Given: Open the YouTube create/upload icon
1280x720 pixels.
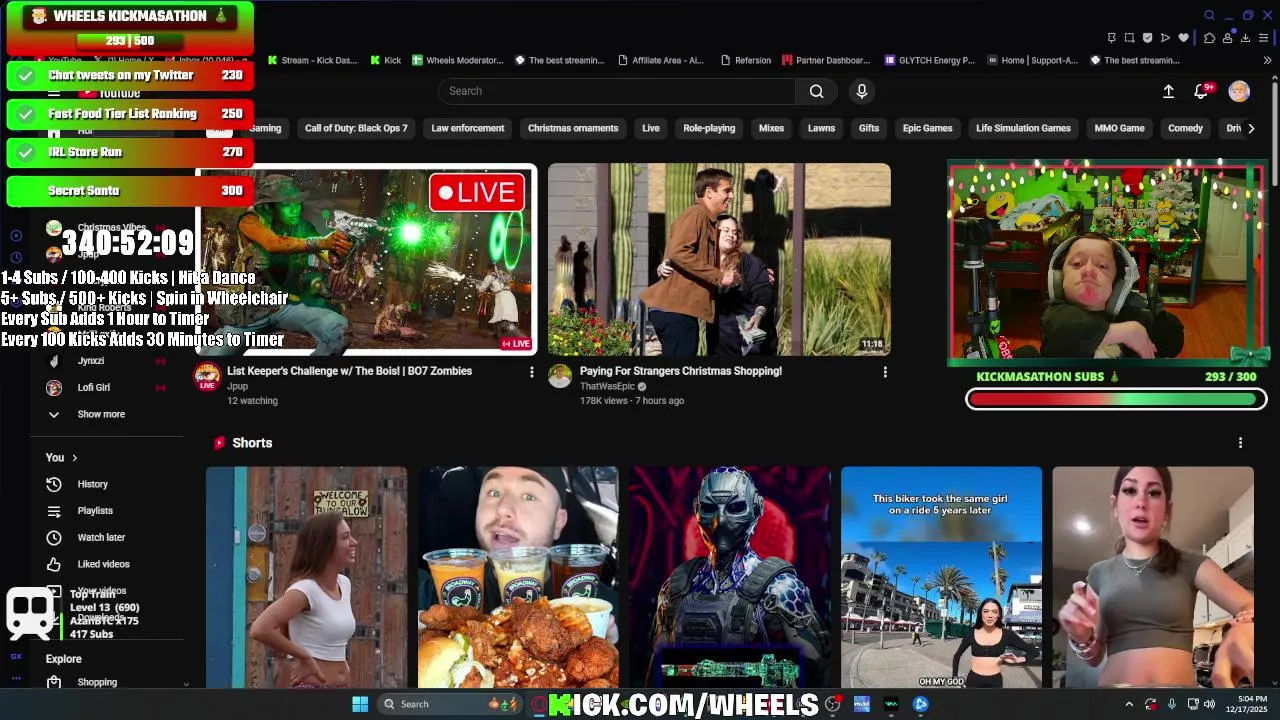Looking at the screenshot, I should pyautogui.click(x=1168, y=91).
